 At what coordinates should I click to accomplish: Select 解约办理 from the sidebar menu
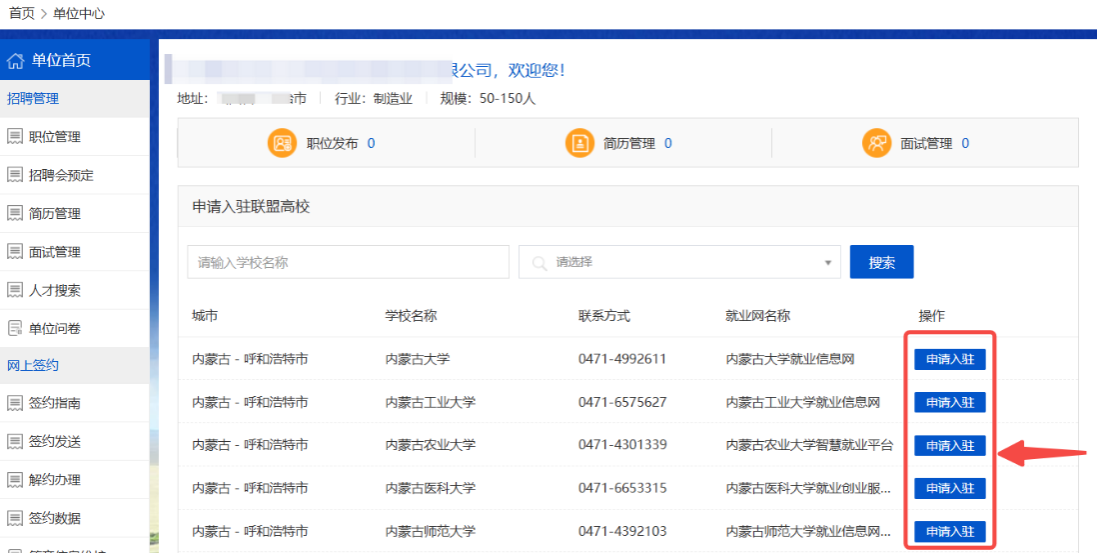[x=54, y=479]
